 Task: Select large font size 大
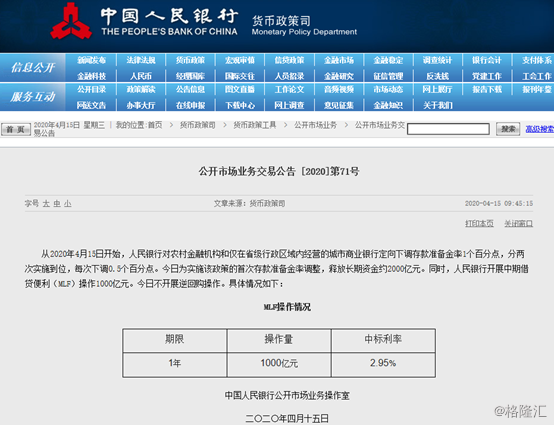tap(46, 204)
